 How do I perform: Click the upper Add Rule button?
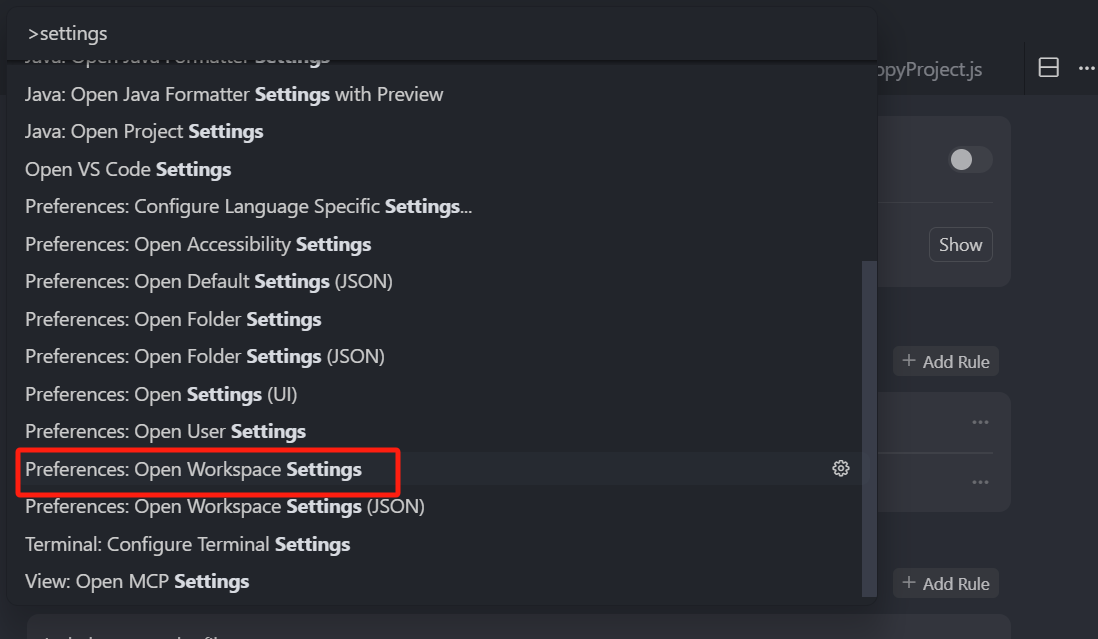pos(945,361)
